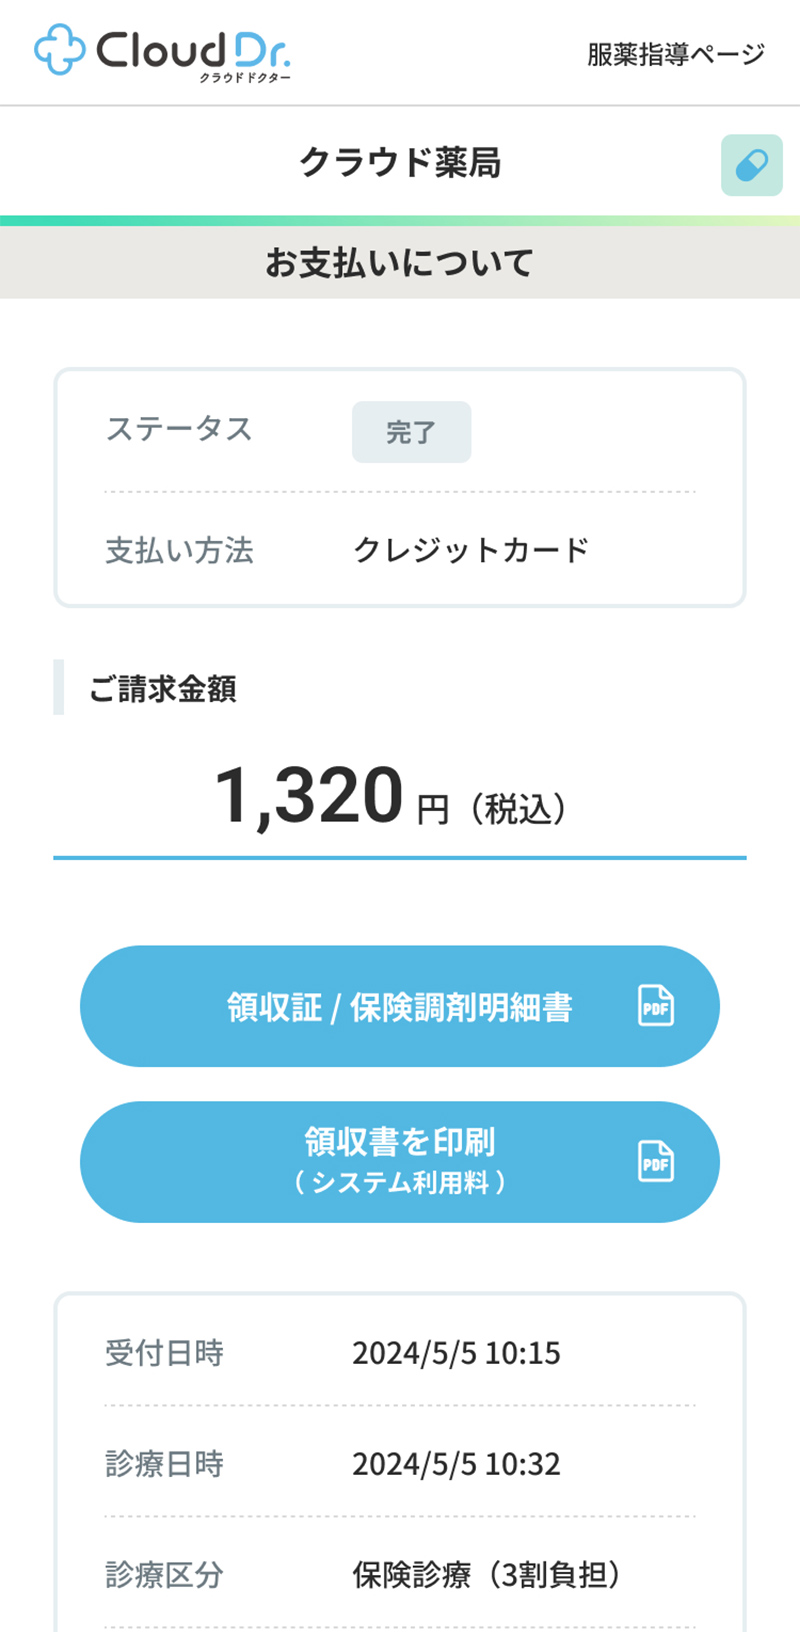The image size is (800, 1632).
Task: Click the ステータス row label
Action: click(x=179, y=429)
